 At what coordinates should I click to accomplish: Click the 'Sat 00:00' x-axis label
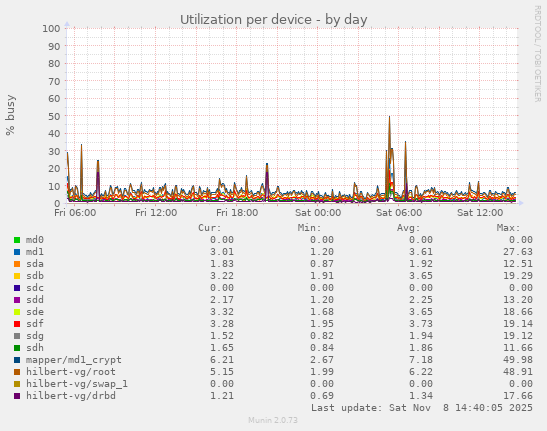tap(318, 213)
